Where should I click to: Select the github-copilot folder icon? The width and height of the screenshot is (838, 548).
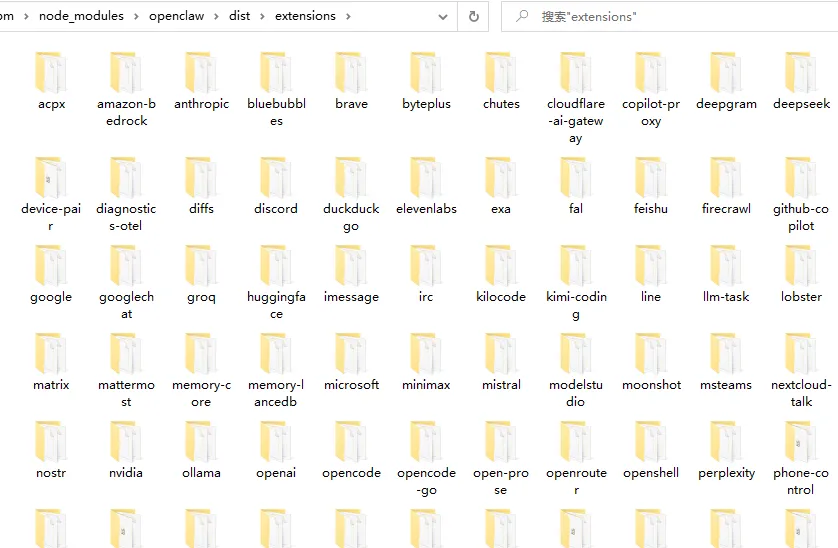801,177
